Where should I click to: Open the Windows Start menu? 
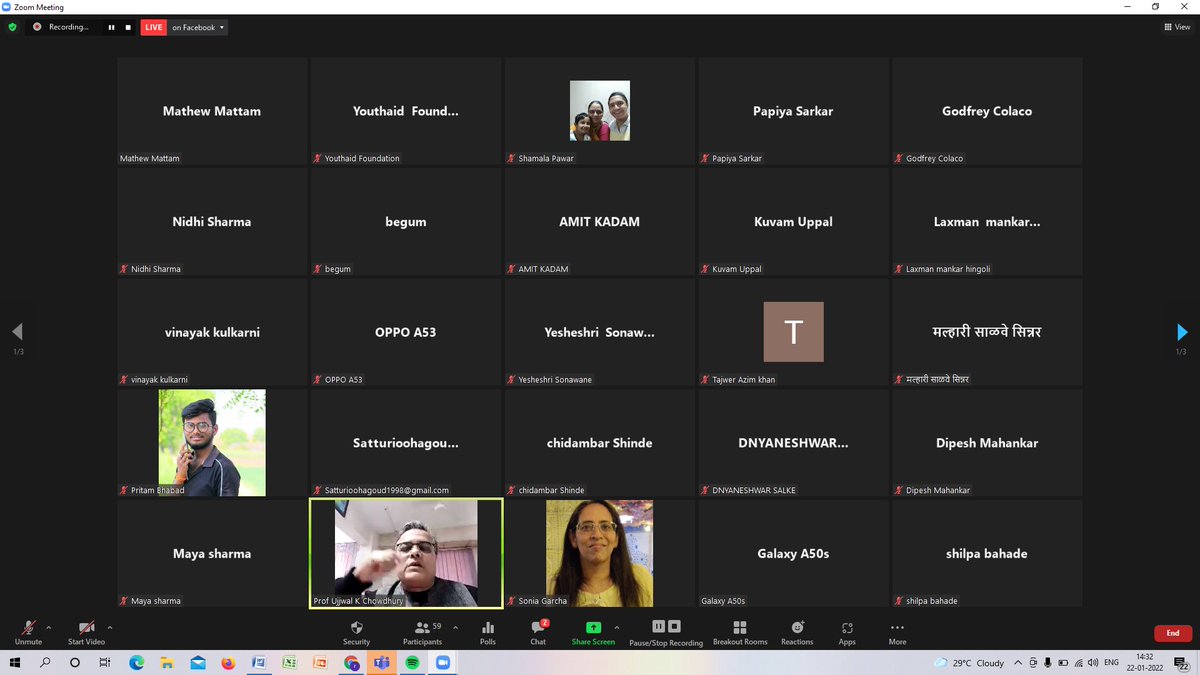coord(15,662)
